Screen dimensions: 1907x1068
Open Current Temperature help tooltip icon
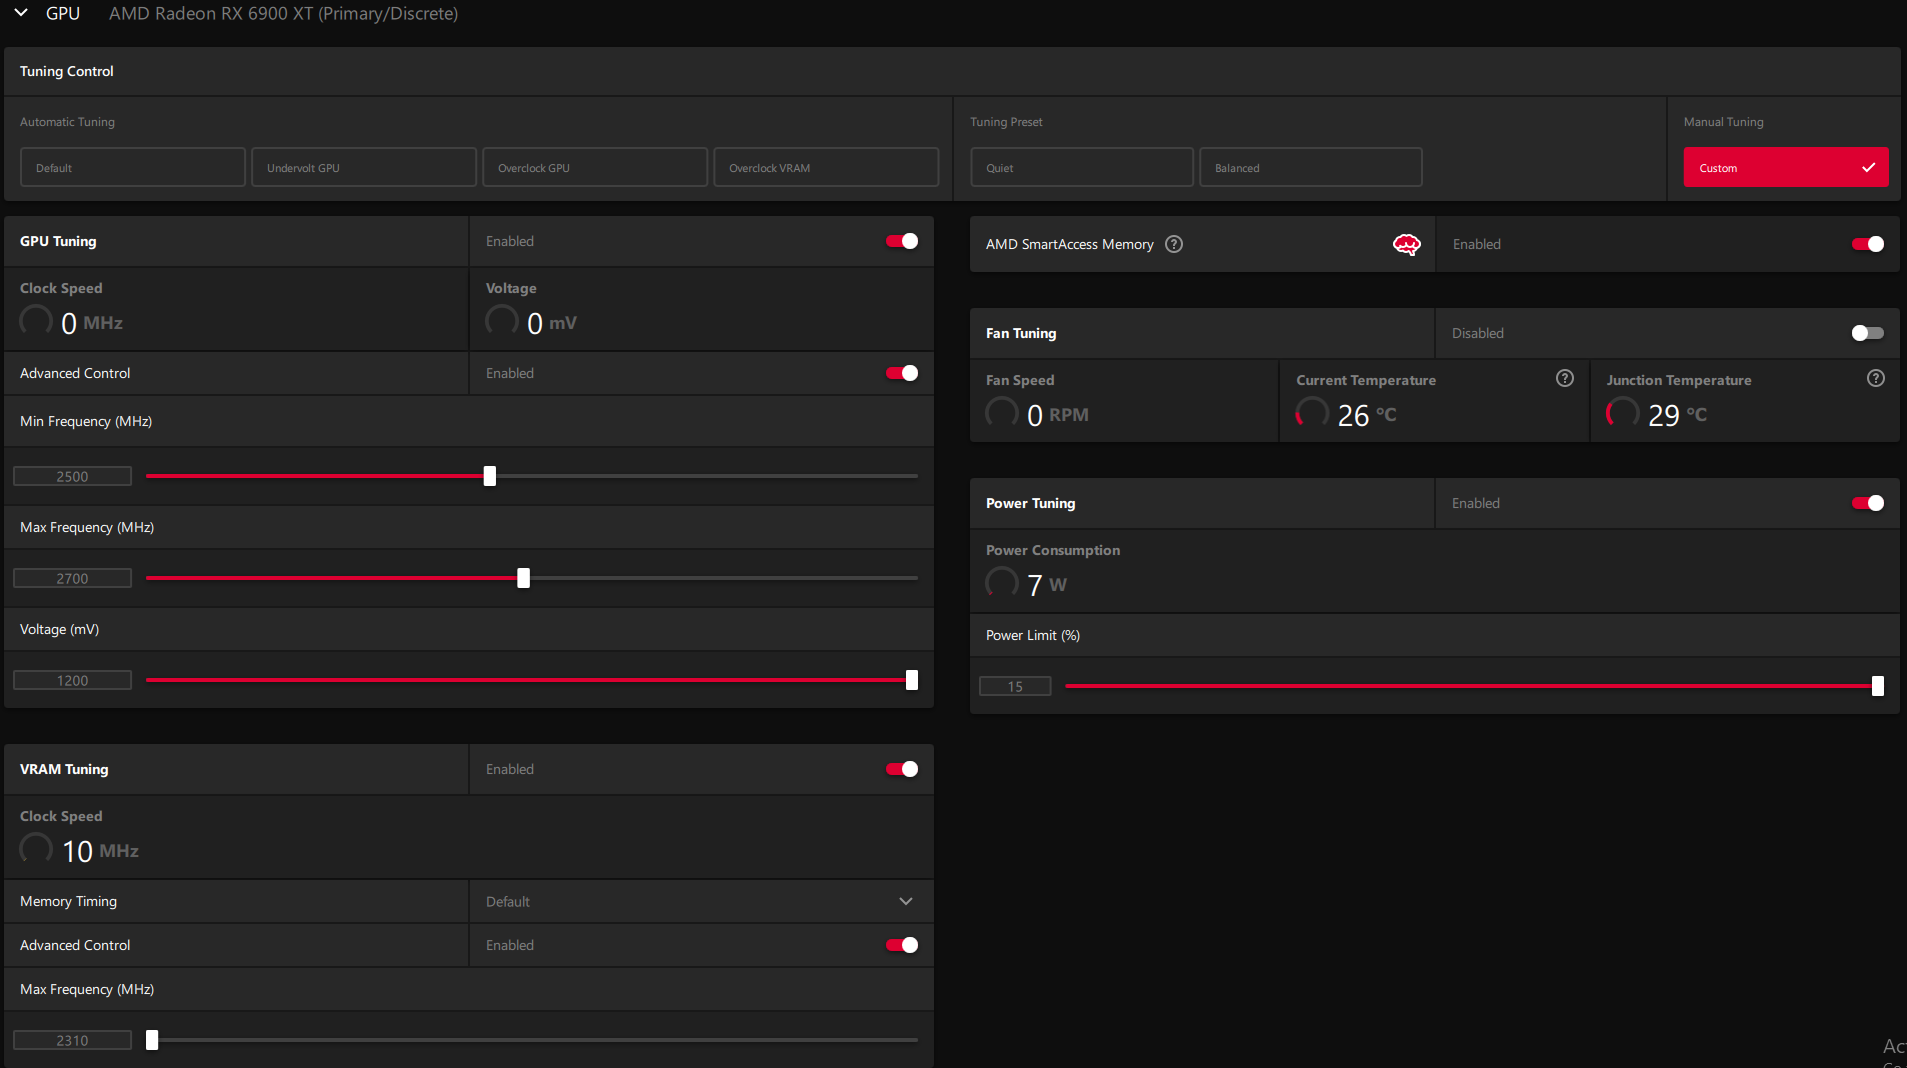[1564, 378]
